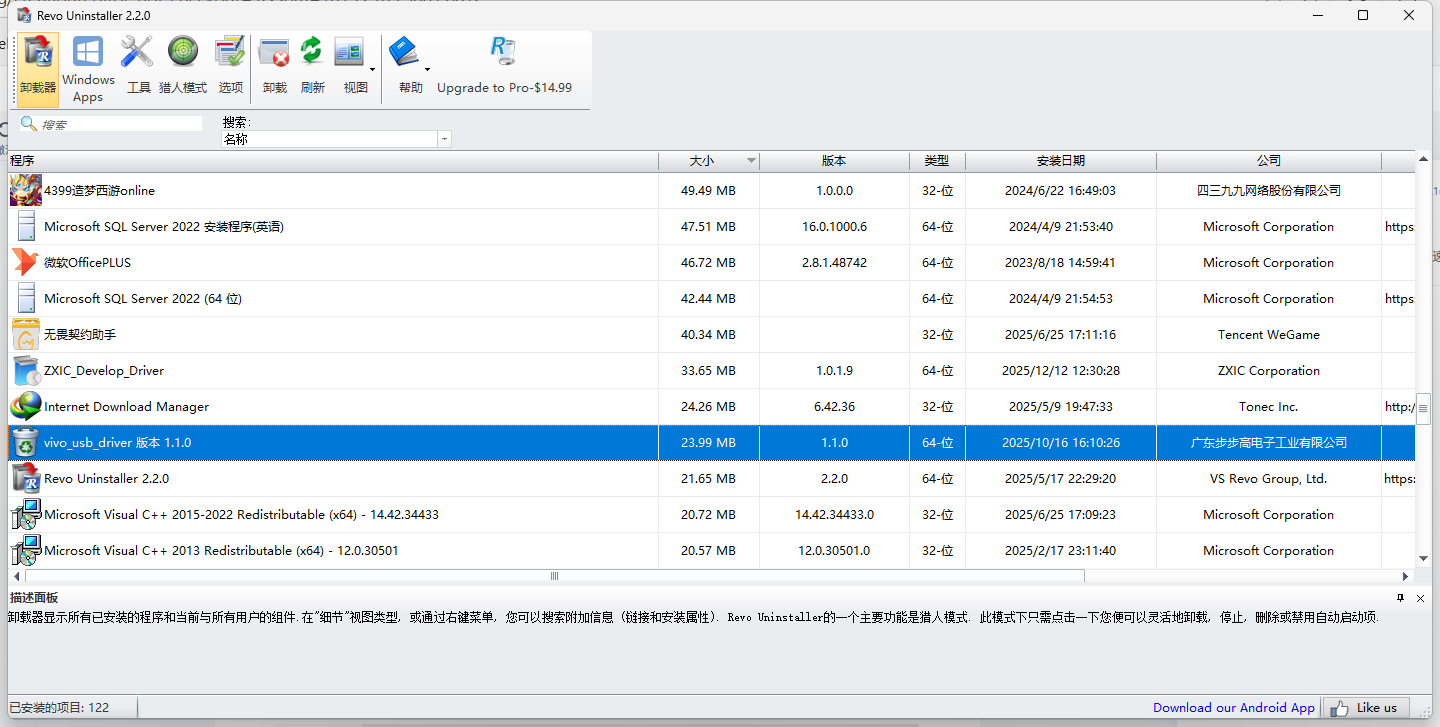Click the vivo_usb_driver recycle bin icon

26,442
